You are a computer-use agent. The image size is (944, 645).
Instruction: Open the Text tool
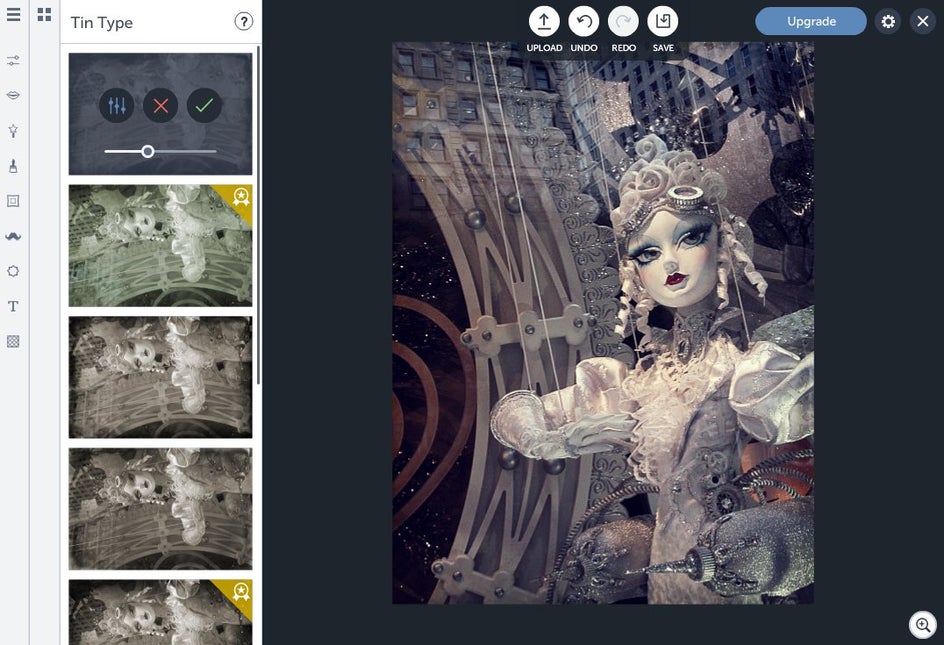[13, 306]
